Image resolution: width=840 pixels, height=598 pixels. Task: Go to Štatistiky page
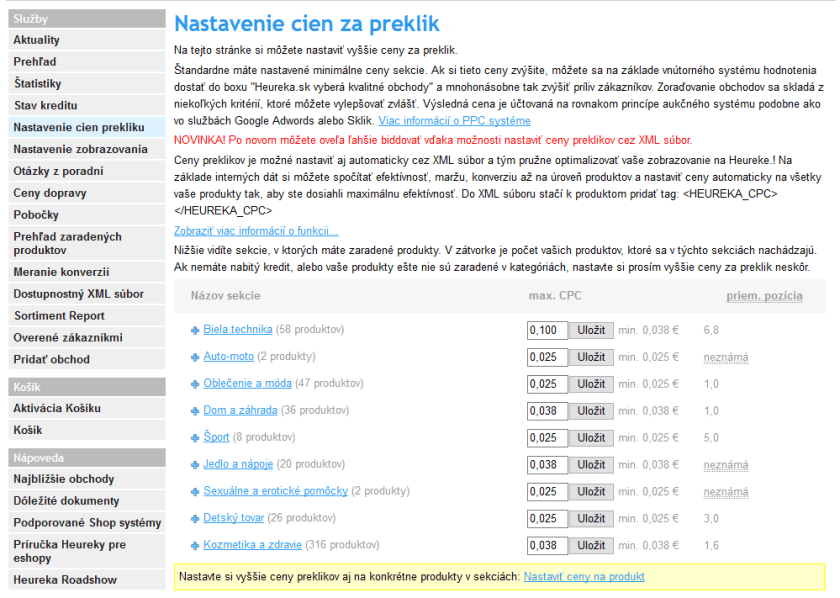pos(87,84)
